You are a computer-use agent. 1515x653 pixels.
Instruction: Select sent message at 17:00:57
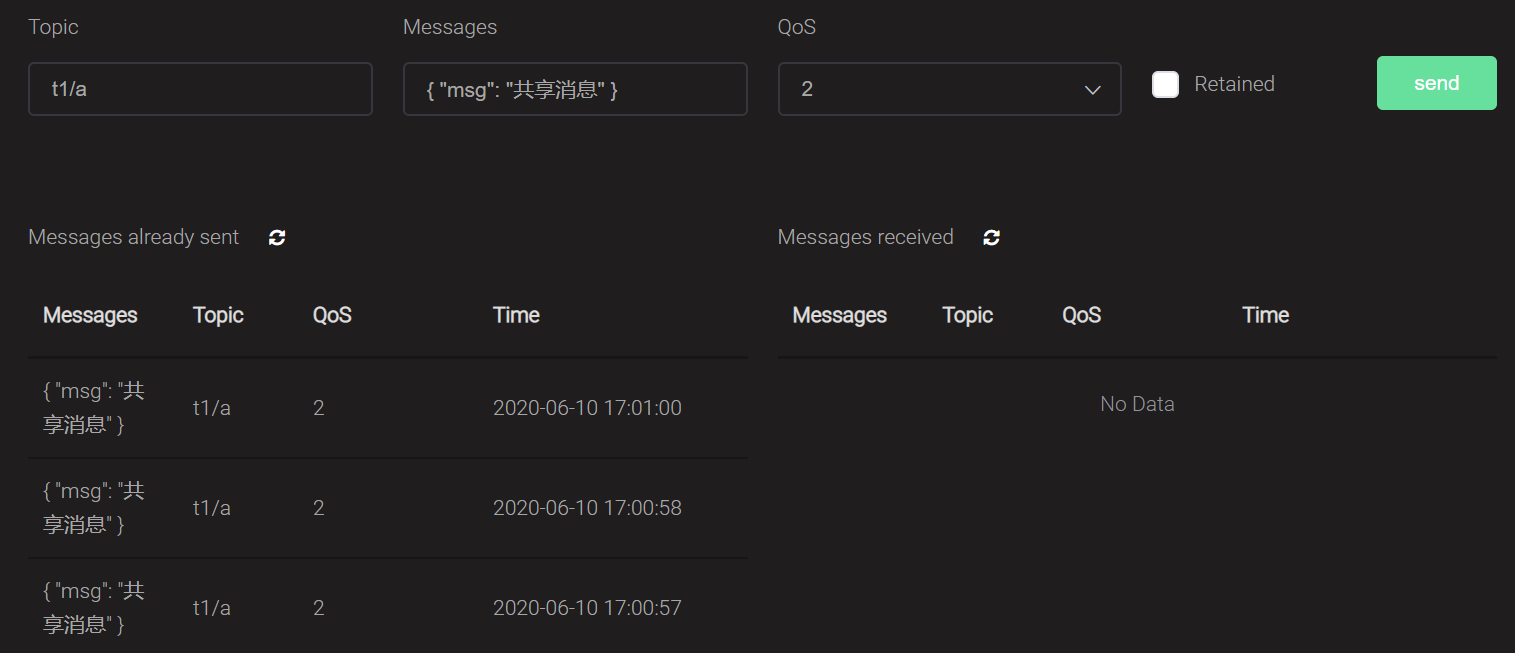387,608
